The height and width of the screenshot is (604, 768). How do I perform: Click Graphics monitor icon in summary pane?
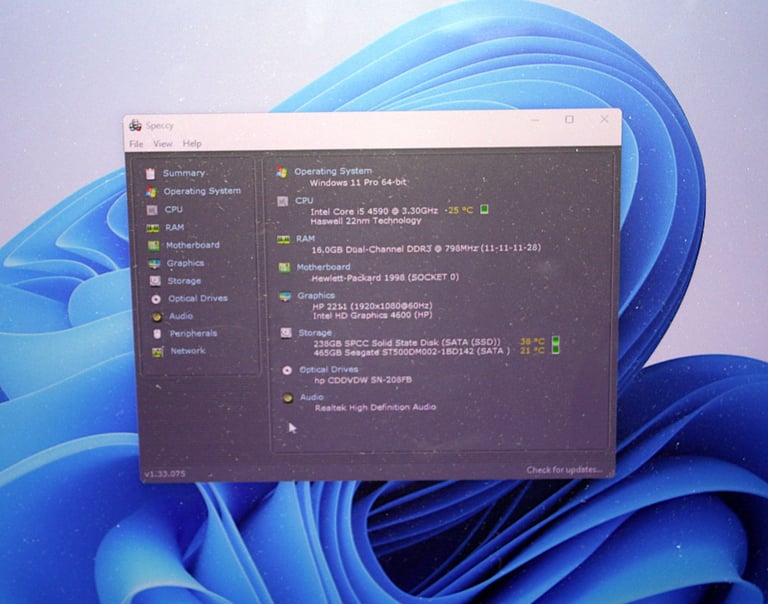[285, 296]
